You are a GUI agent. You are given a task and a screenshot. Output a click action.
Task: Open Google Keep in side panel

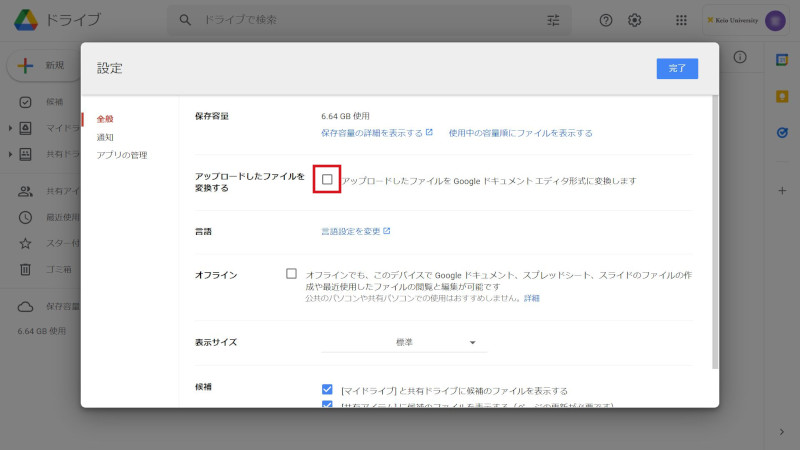click(782, 96)
